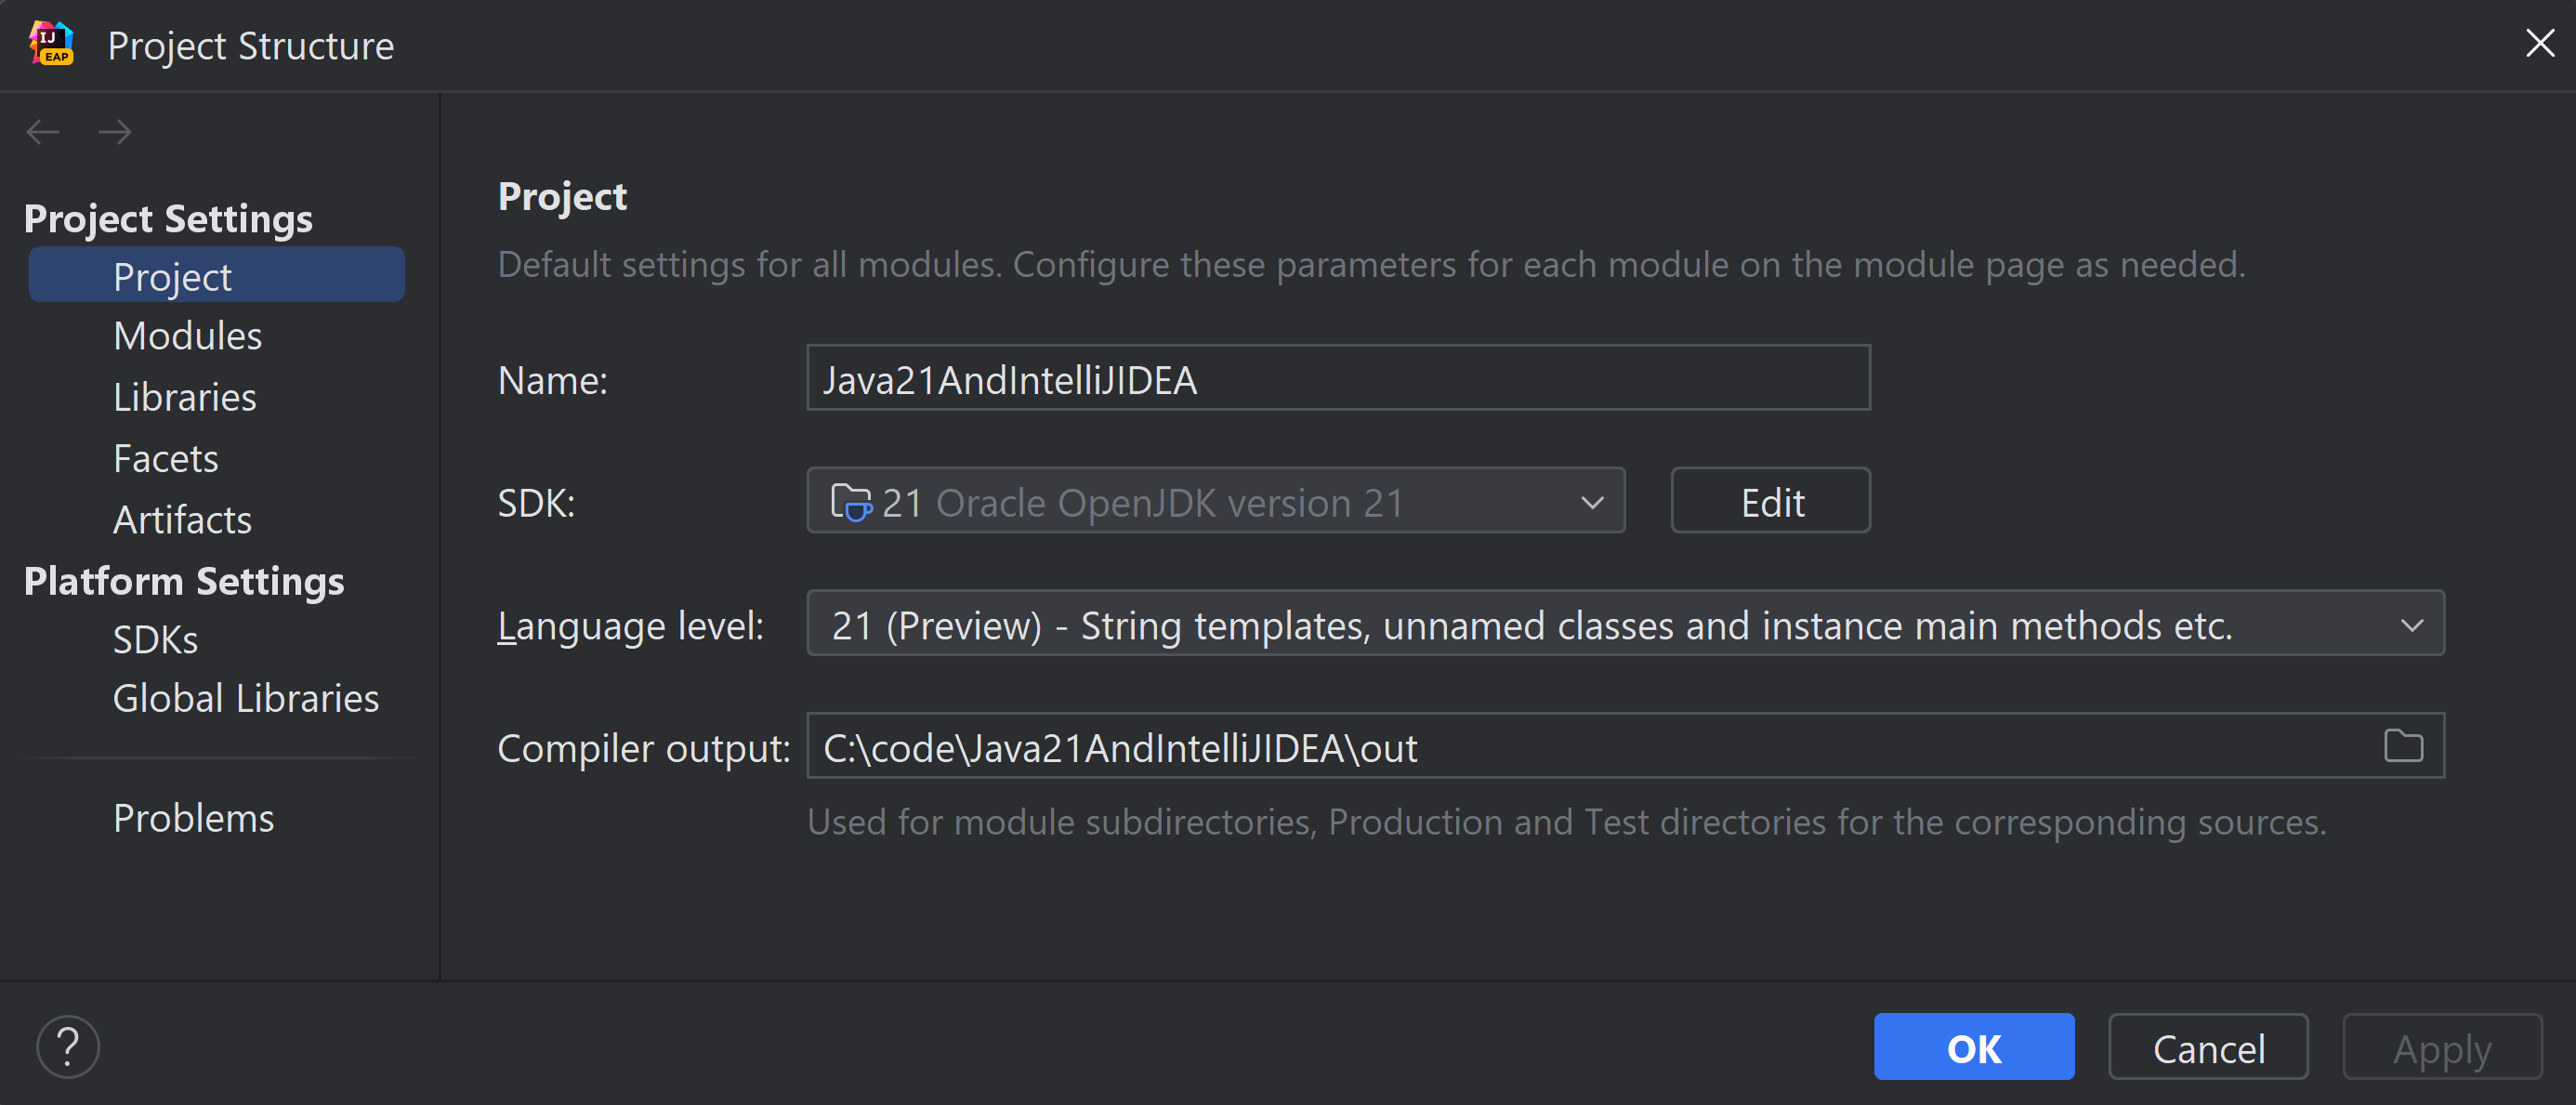This screenshot has height=1105, width=2576.
Task: Open Global Libraries settings
Action: (245, 698)
